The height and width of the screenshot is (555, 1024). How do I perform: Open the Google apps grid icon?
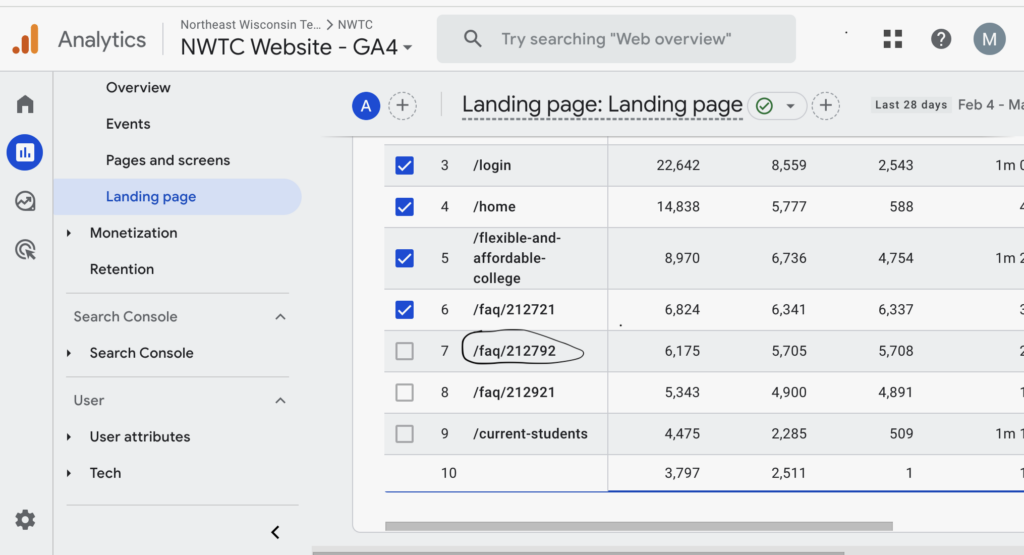click(892, 39)
